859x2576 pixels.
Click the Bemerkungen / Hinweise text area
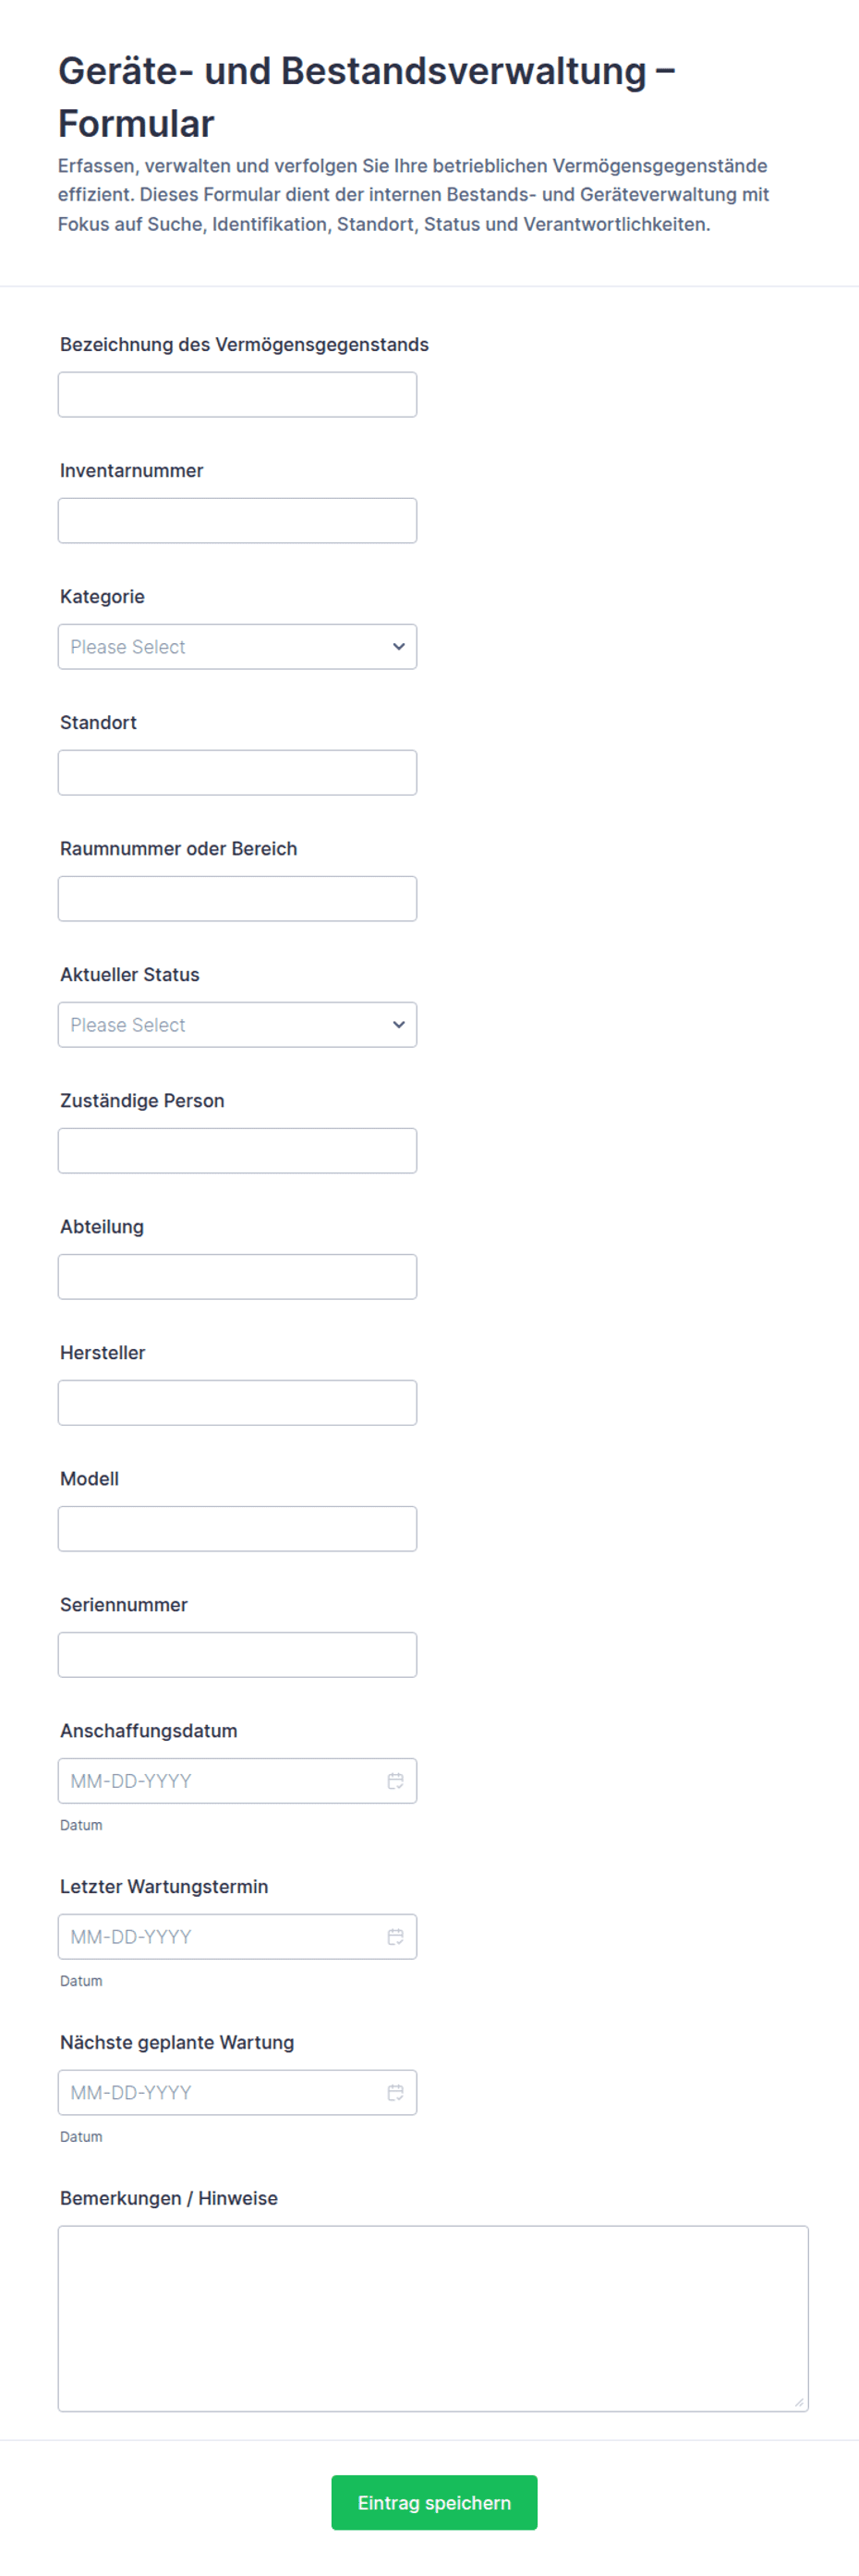pos(433,2319)
